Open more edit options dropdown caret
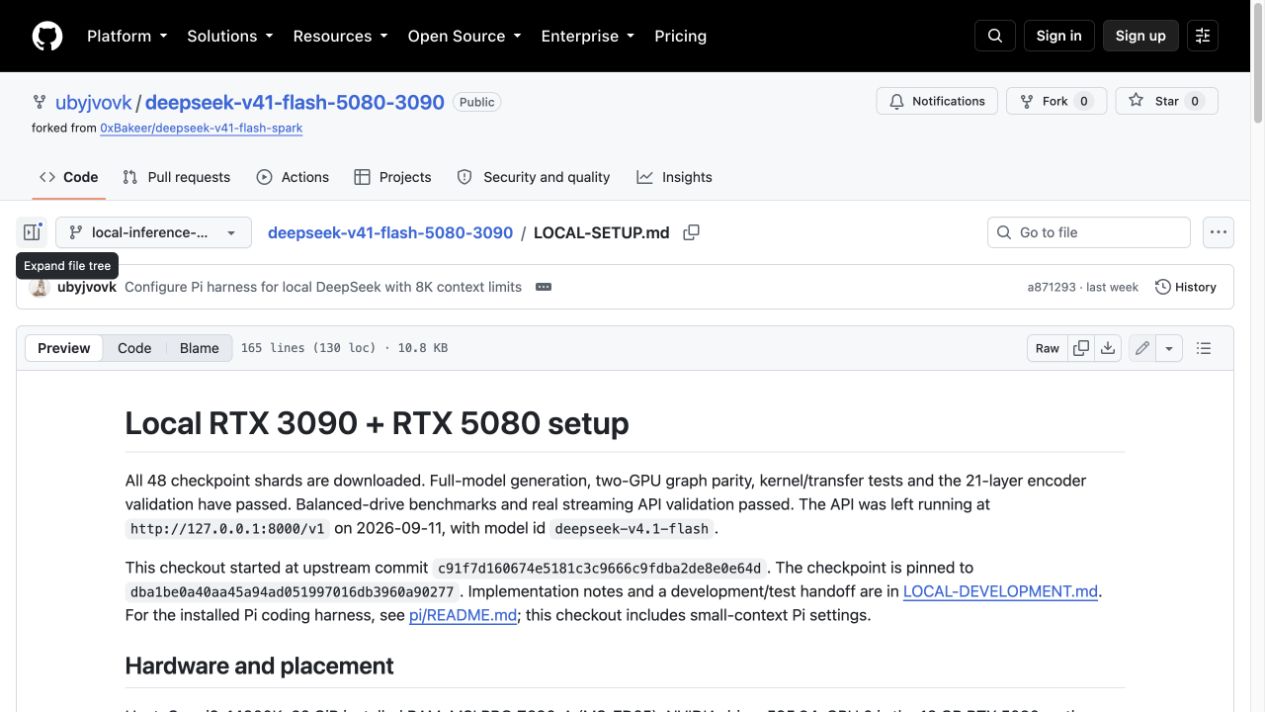The width and height of the screenshot is (1265, 712). click(1169, 348)
